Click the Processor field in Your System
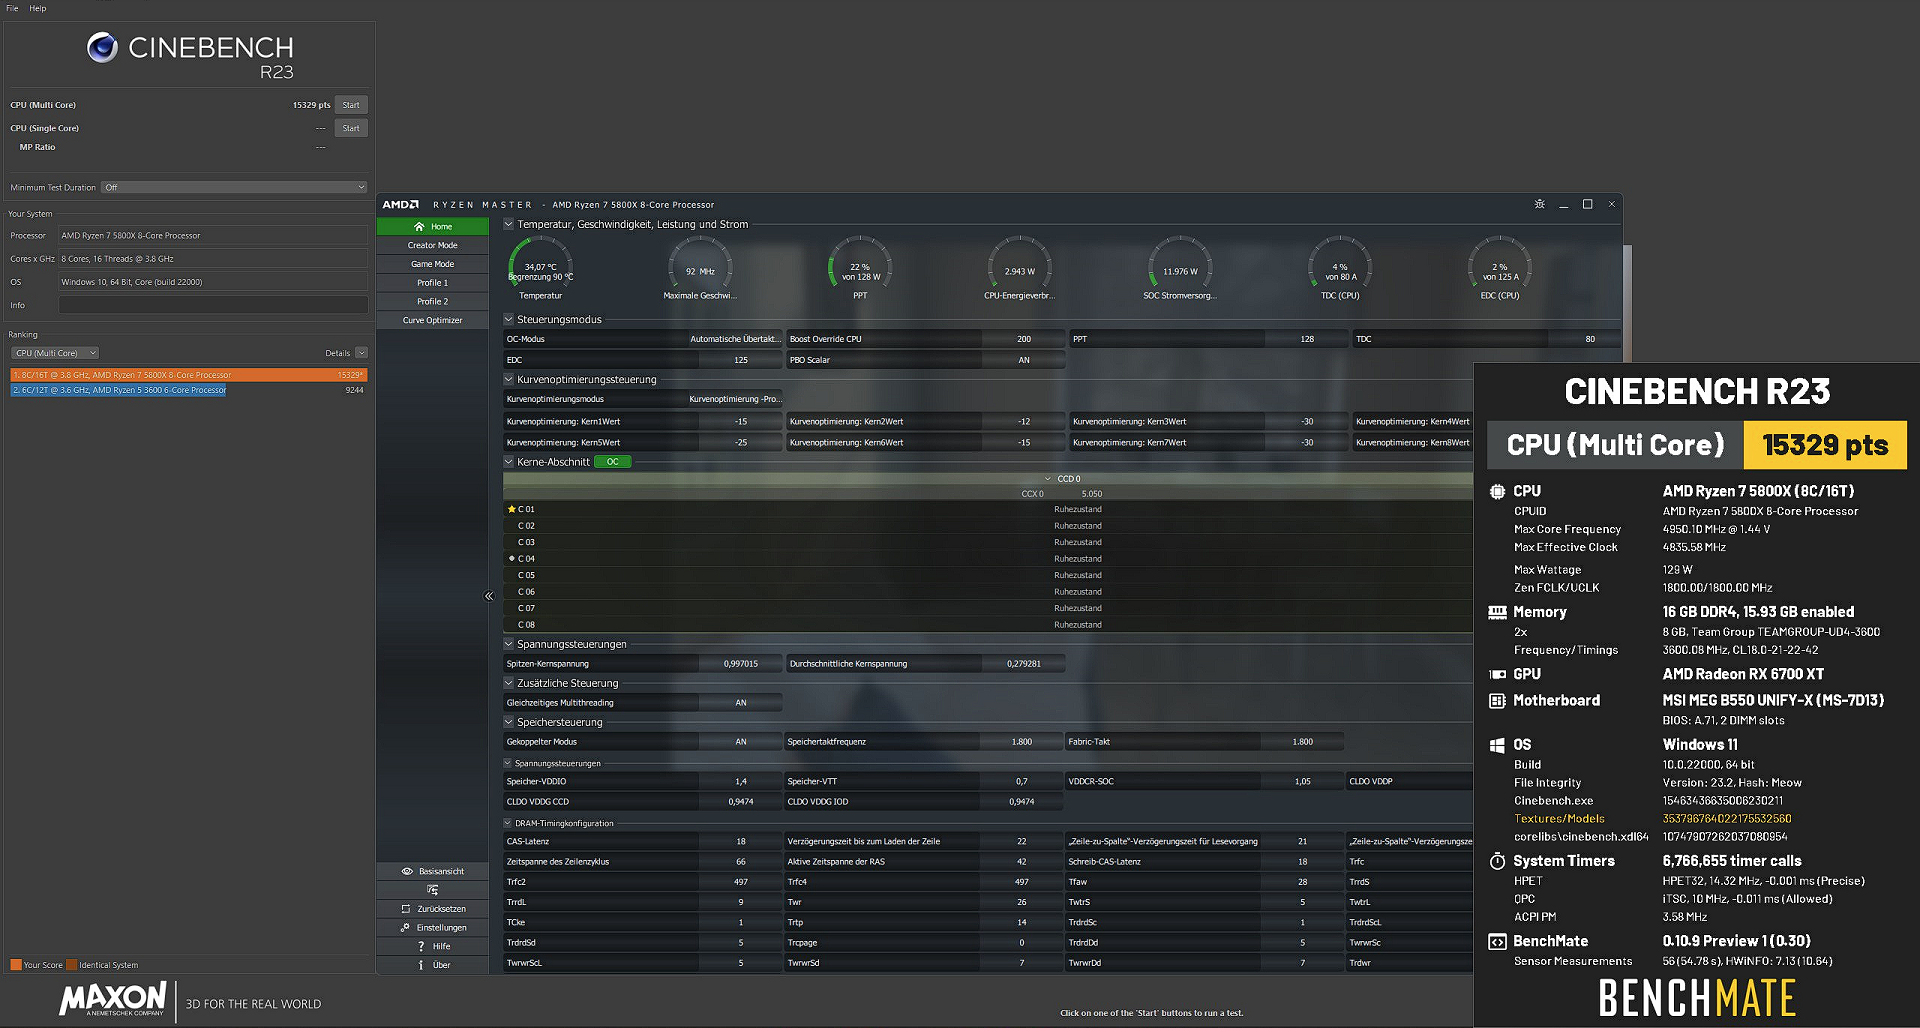 pyautogui.click(x=213, y=236)
